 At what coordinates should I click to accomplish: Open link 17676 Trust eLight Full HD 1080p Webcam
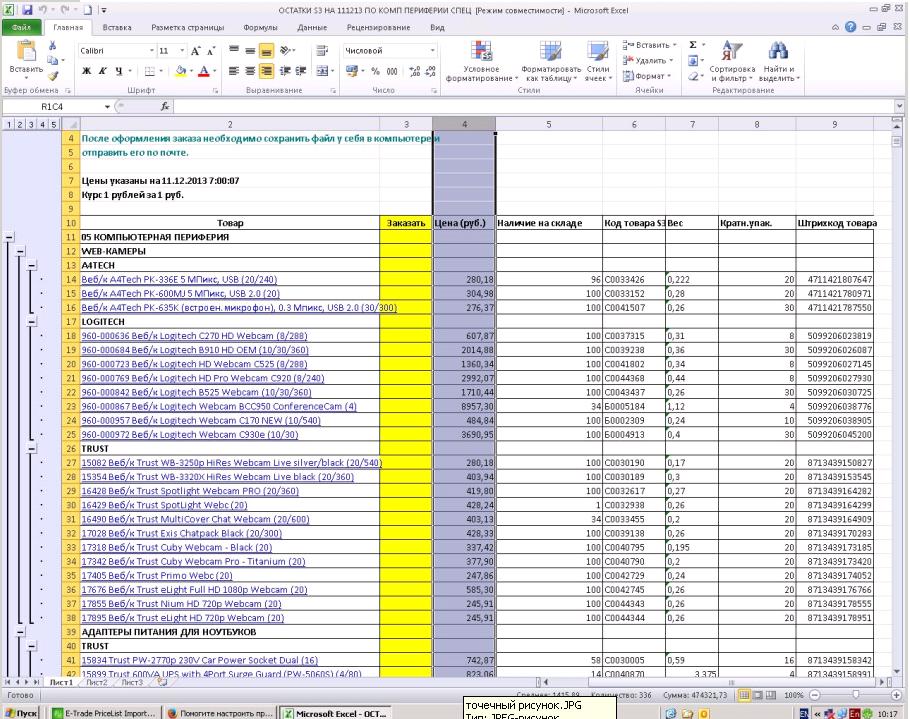point(194,590)
